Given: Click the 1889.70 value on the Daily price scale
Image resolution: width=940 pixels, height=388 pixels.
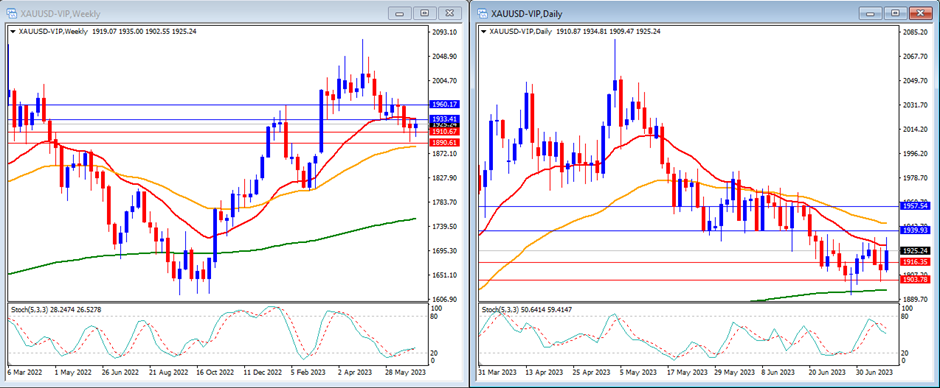Looking at the screenshot, I should [915, 299].
